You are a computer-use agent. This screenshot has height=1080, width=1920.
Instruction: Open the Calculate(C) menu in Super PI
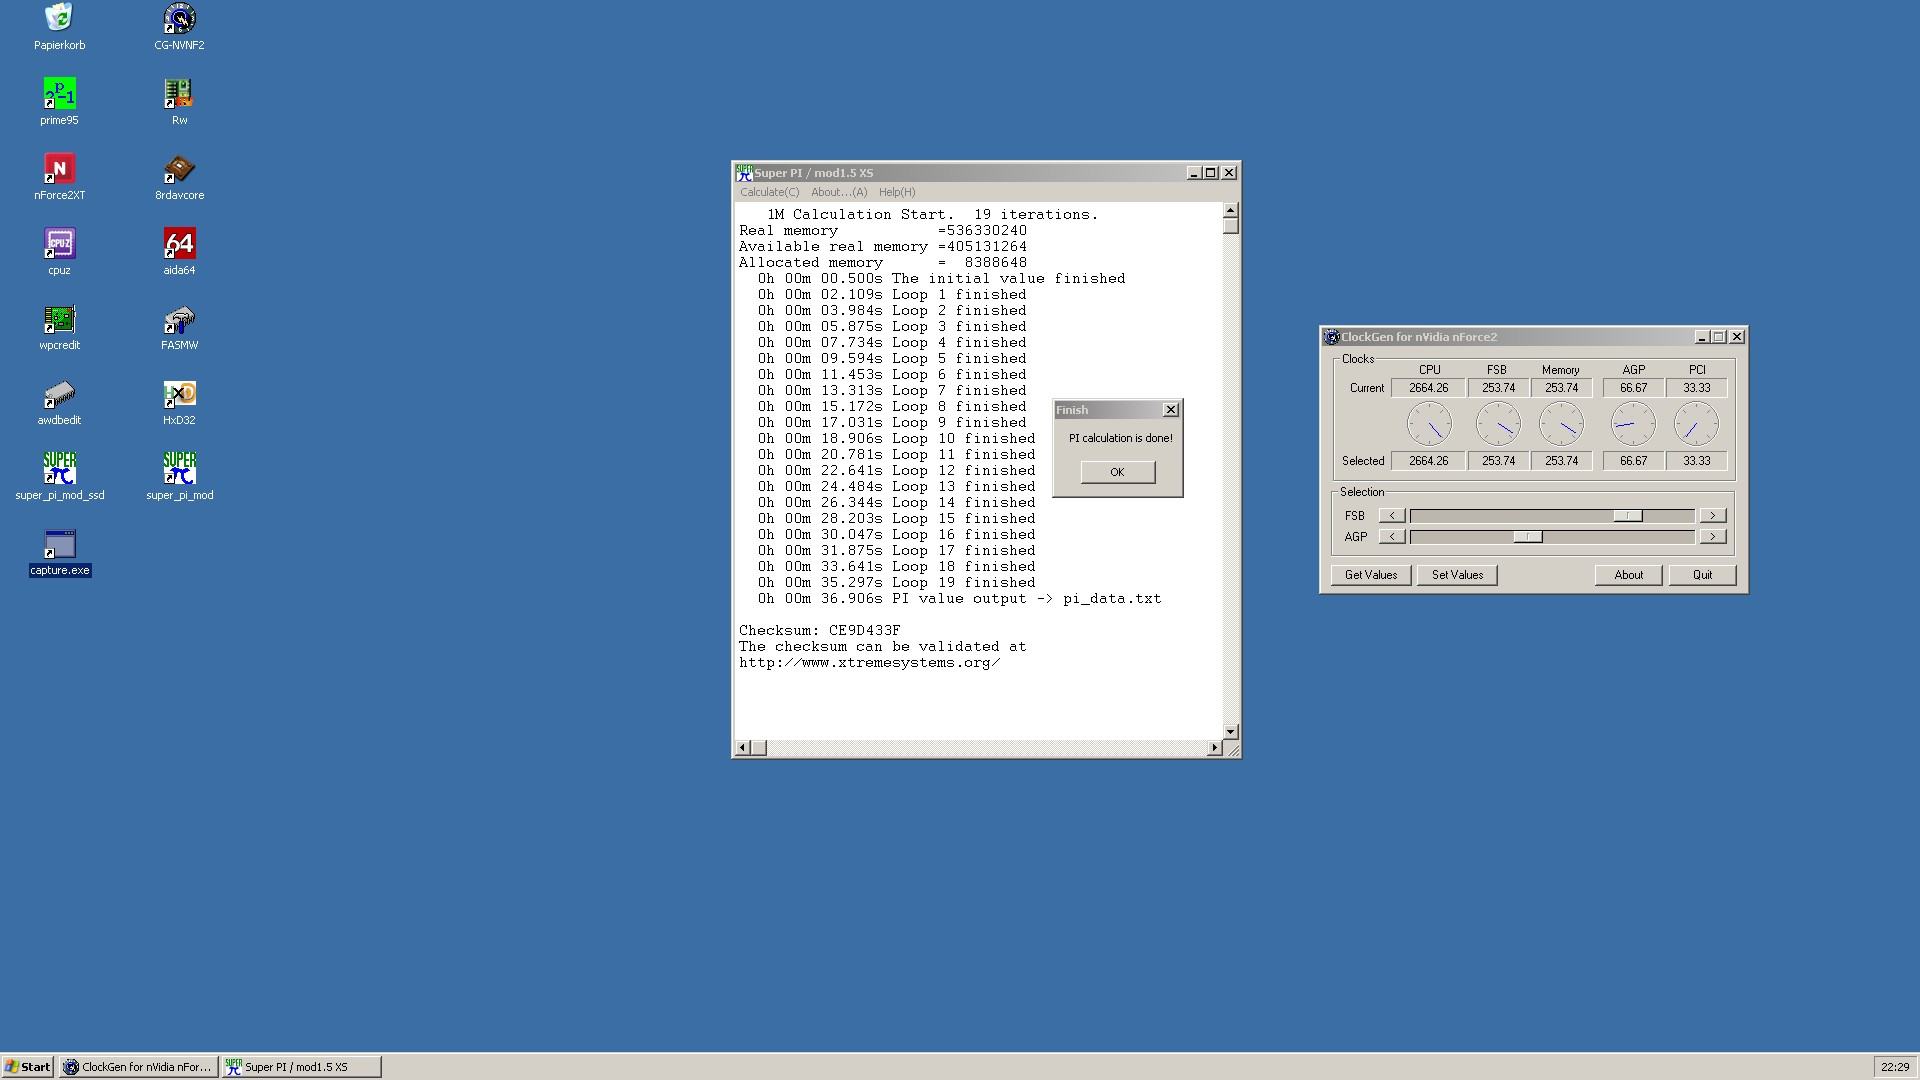(769, 192)
